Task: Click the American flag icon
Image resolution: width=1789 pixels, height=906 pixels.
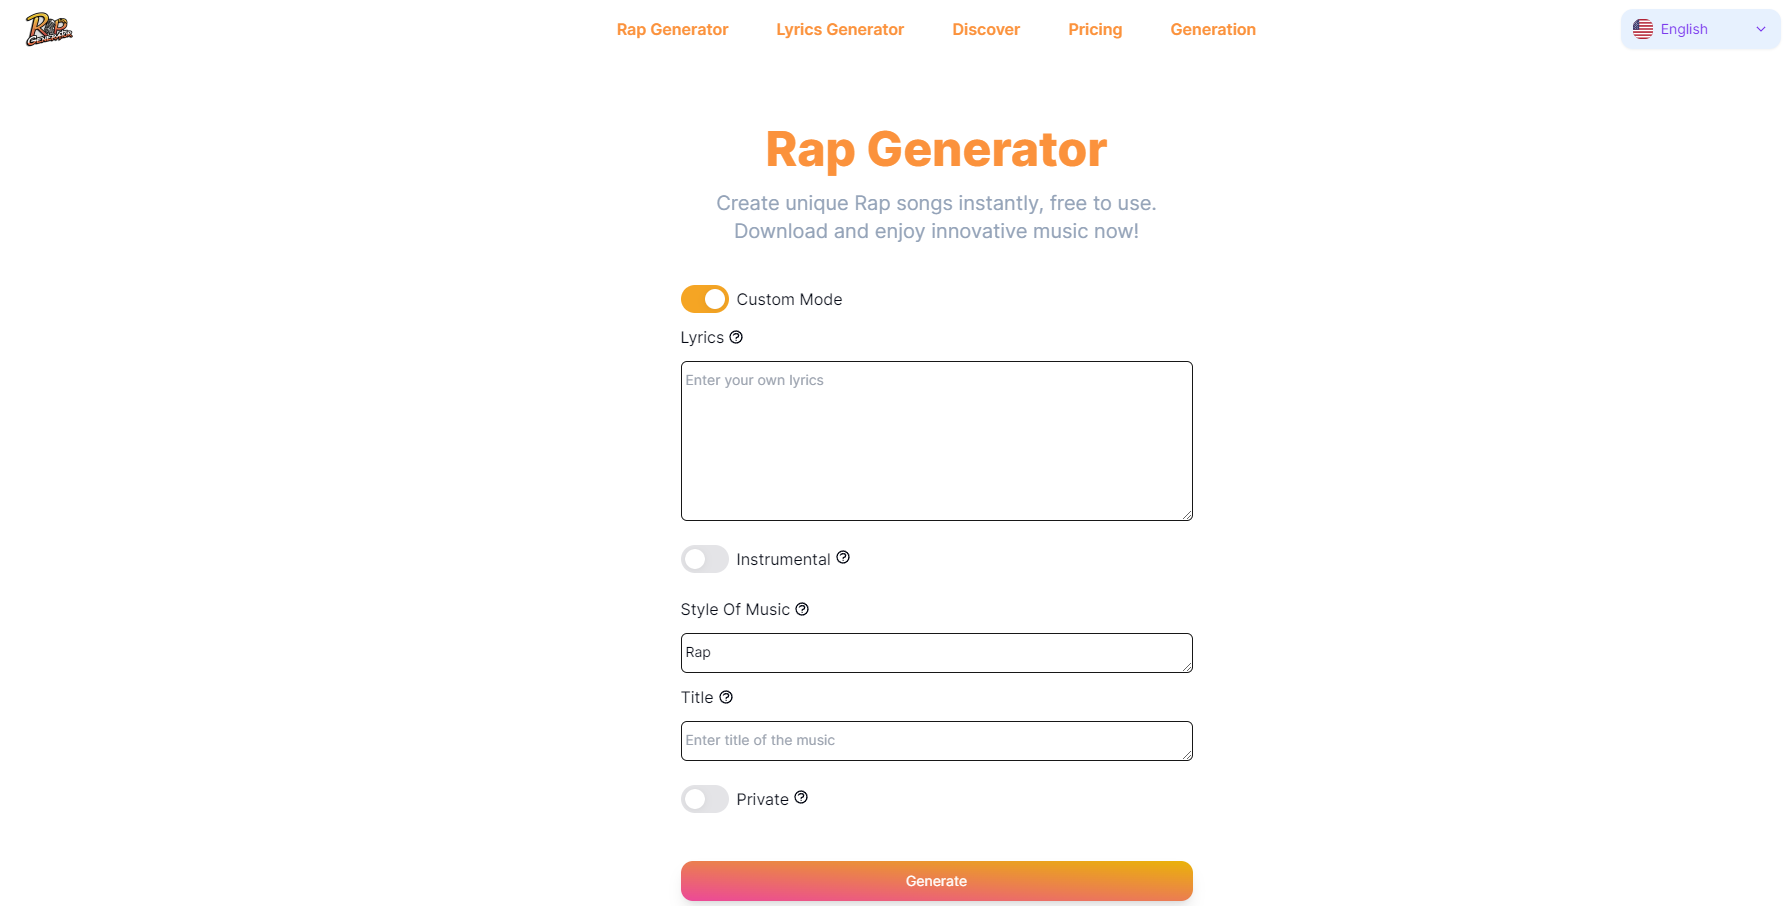Action: coord(1642,29)
